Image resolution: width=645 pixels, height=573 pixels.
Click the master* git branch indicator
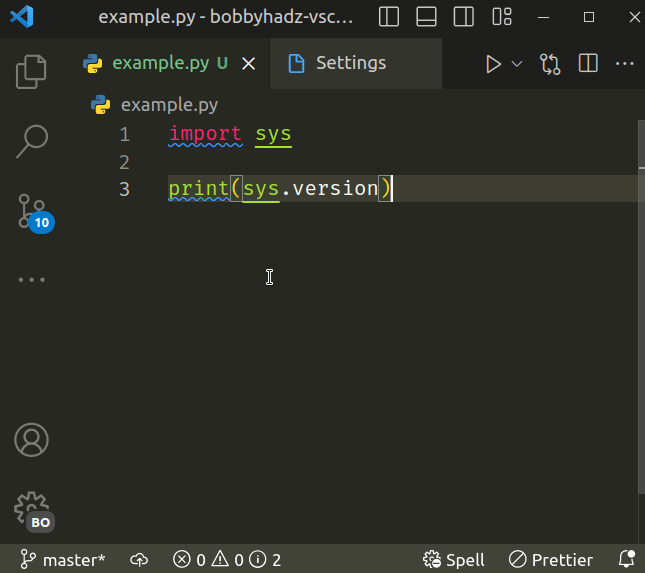(x=63, y=560)
